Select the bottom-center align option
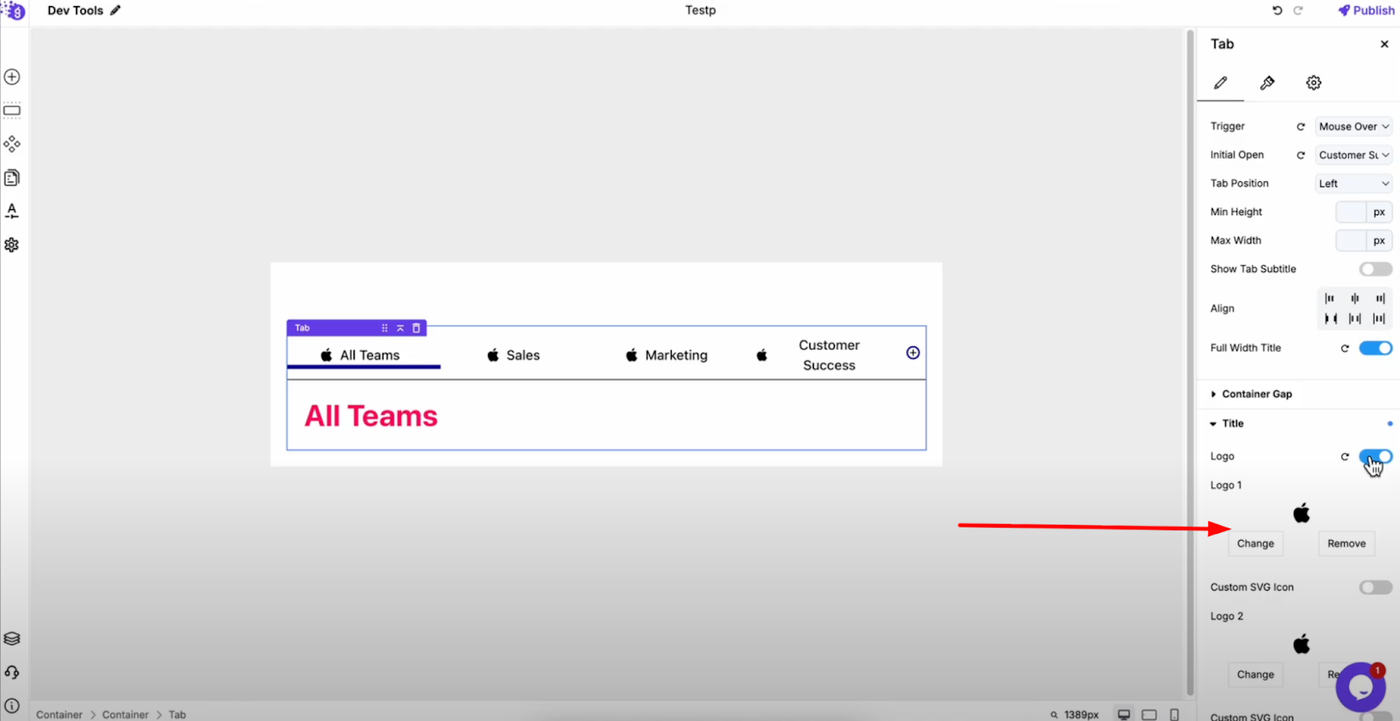The image size is (1400, 721). pyautogui.click(x=1355, y=319)
